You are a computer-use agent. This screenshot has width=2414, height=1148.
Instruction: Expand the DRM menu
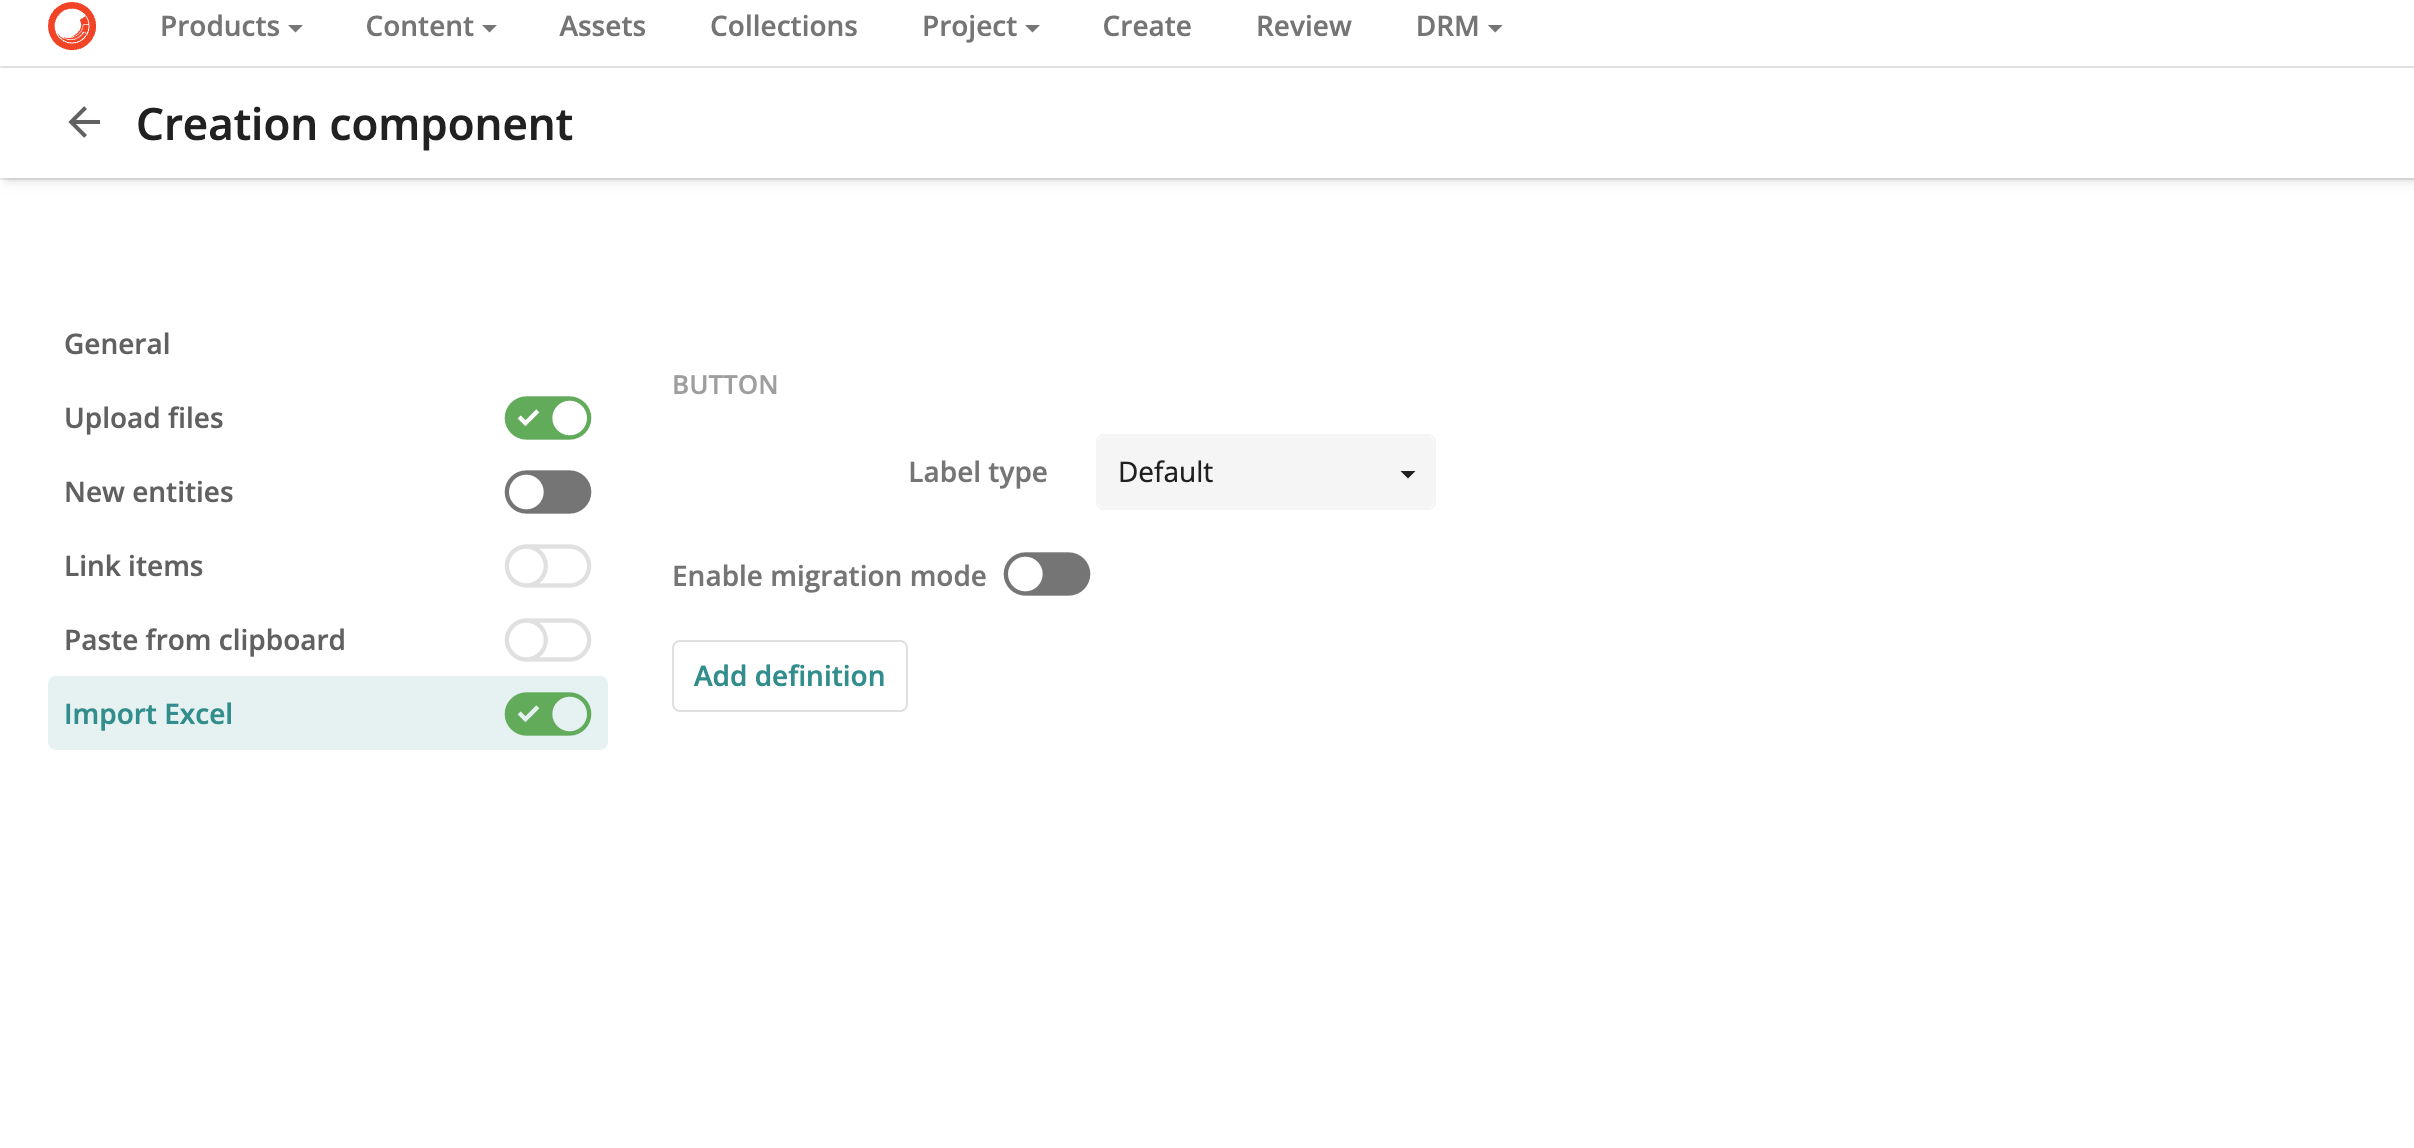pyautogui.click(x=1459, y=26)
